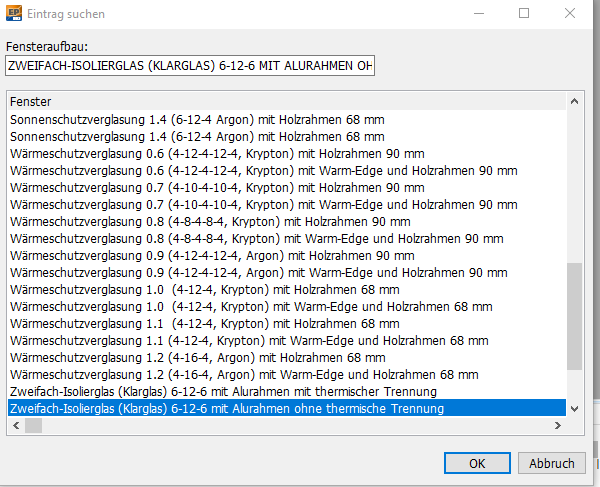Close the Eintrag suchen dialog window
Viewport: 600px width, 487px height.
572,14
